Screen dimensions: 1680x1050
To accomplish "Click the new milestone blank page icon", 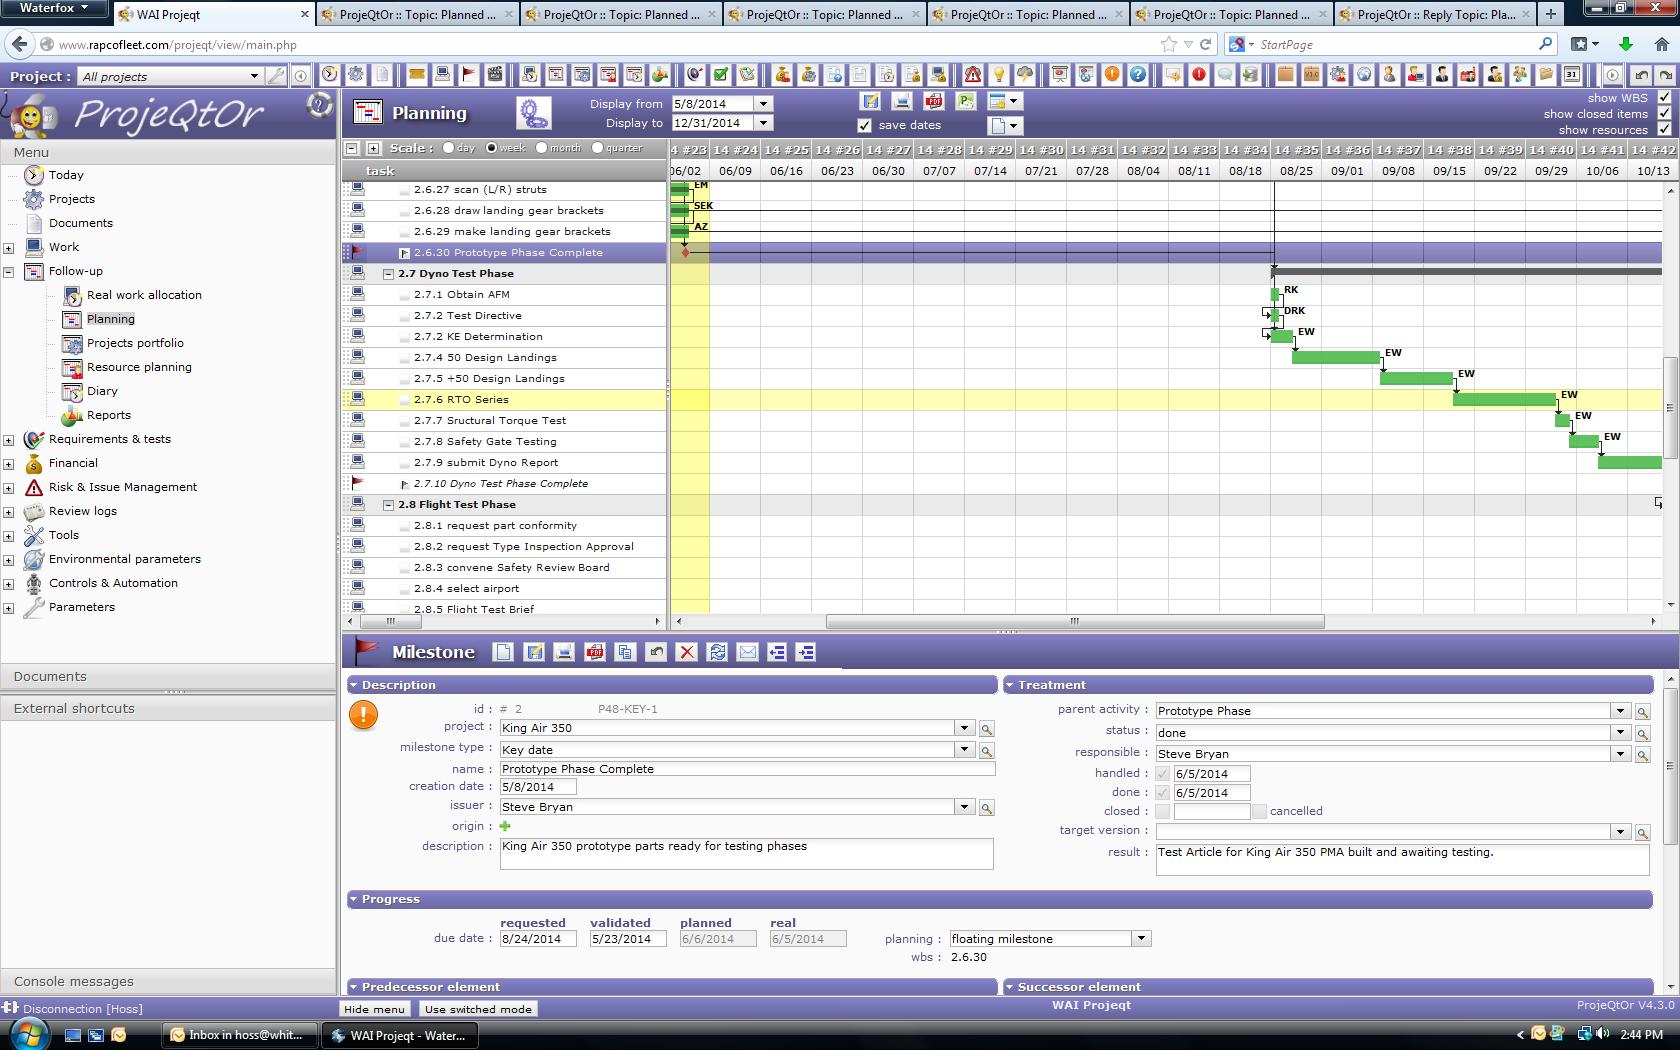I will pos(503,652).
